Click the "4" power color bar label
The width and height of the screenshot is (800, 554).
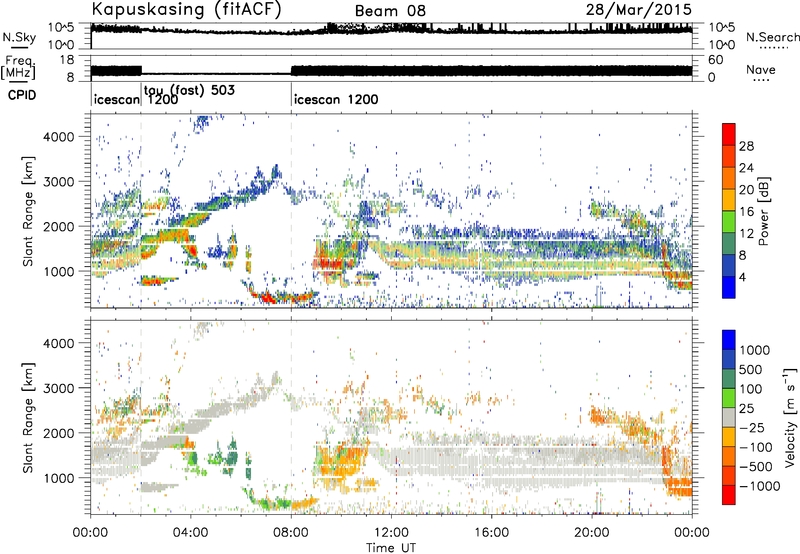pos(743,278)
